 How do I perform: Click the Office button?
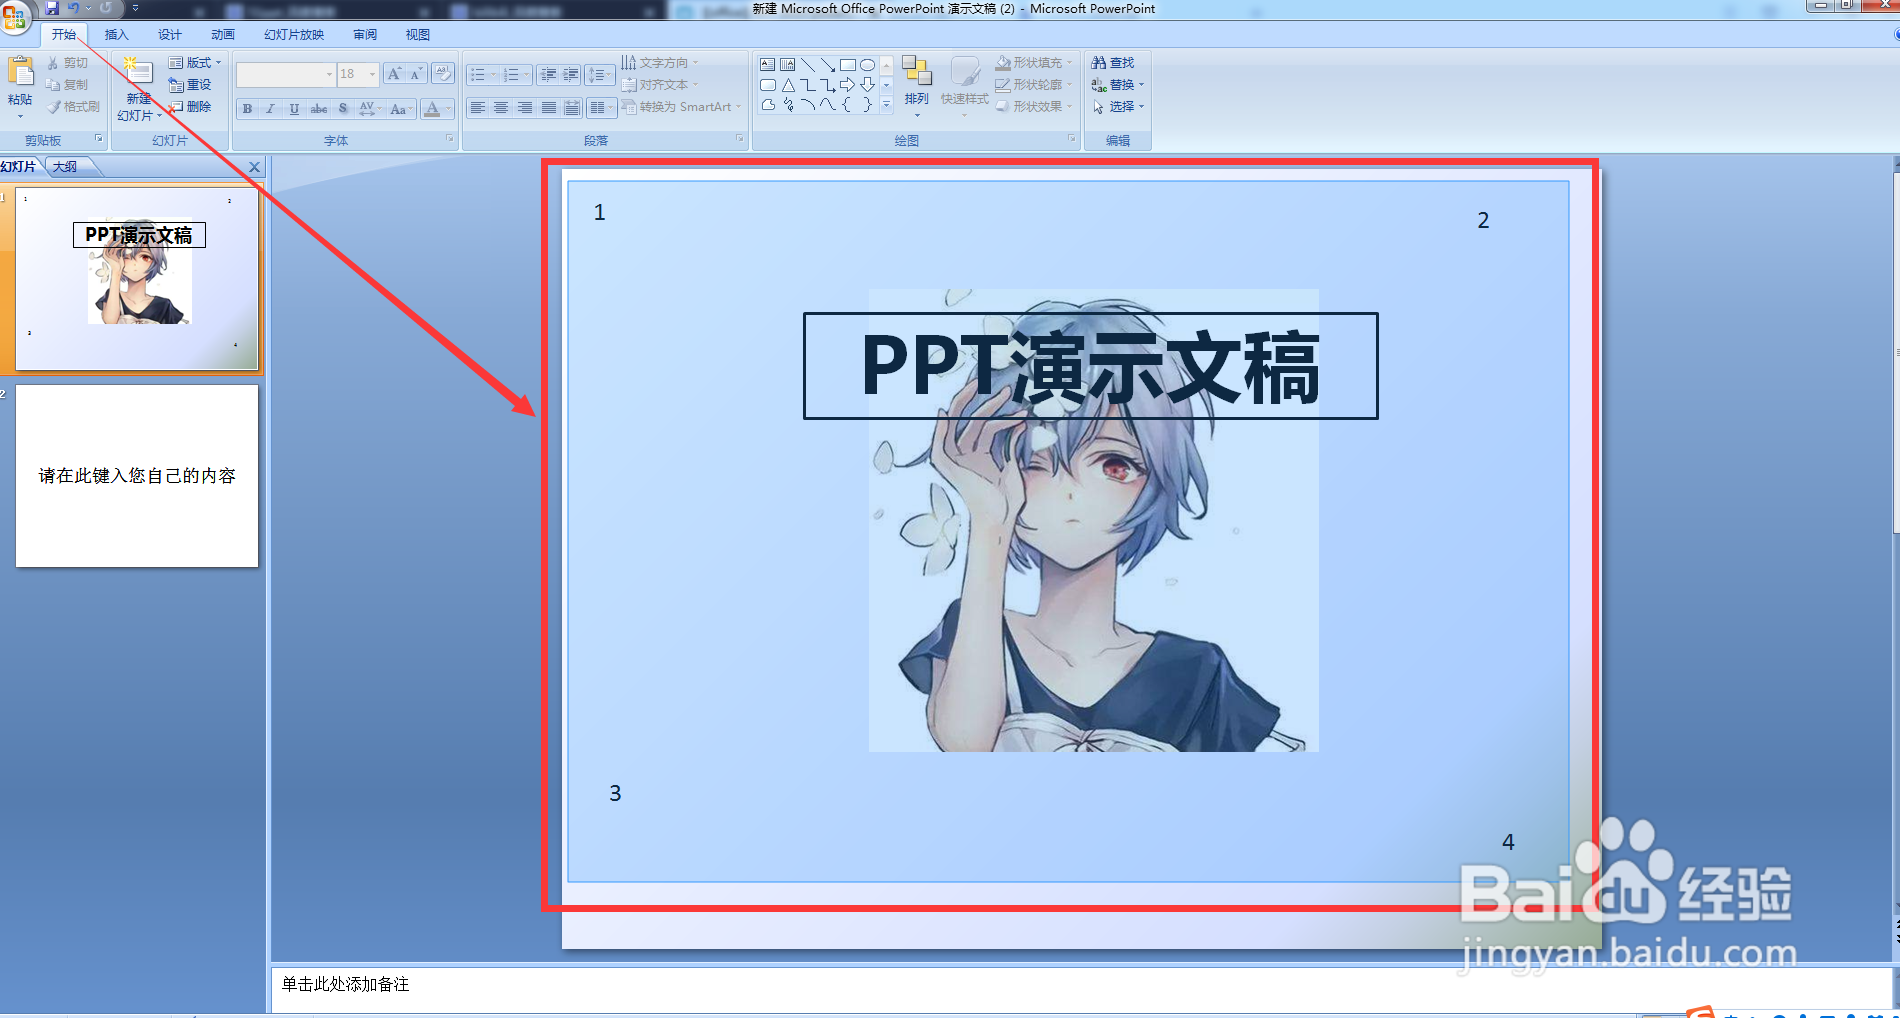pyautogui.click(x=15, y=15)
